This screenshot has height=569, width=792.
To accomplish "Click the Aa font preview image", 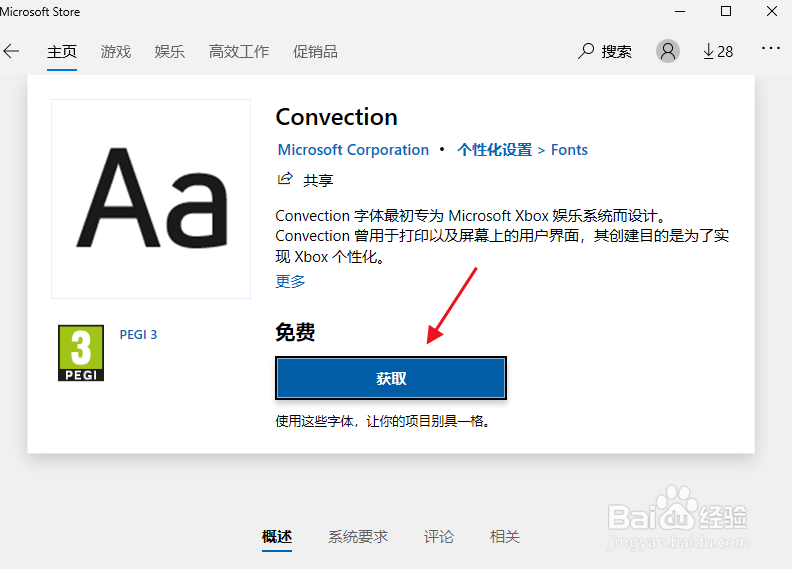I will coord(151,199).
